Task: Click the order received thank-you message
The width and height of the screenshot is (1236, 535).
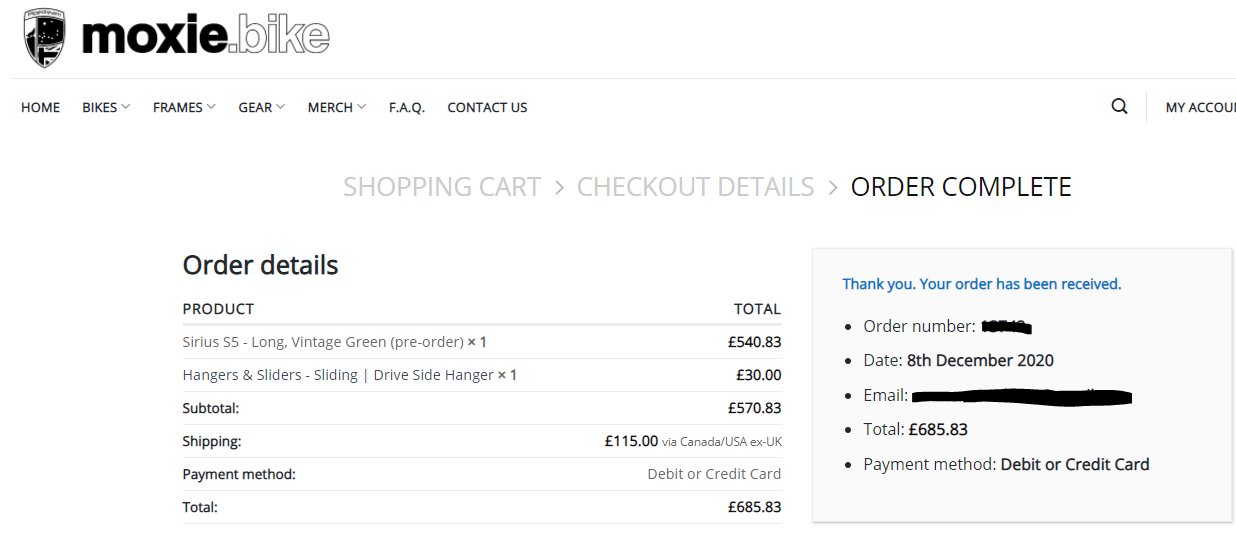Action: point(982,284)
